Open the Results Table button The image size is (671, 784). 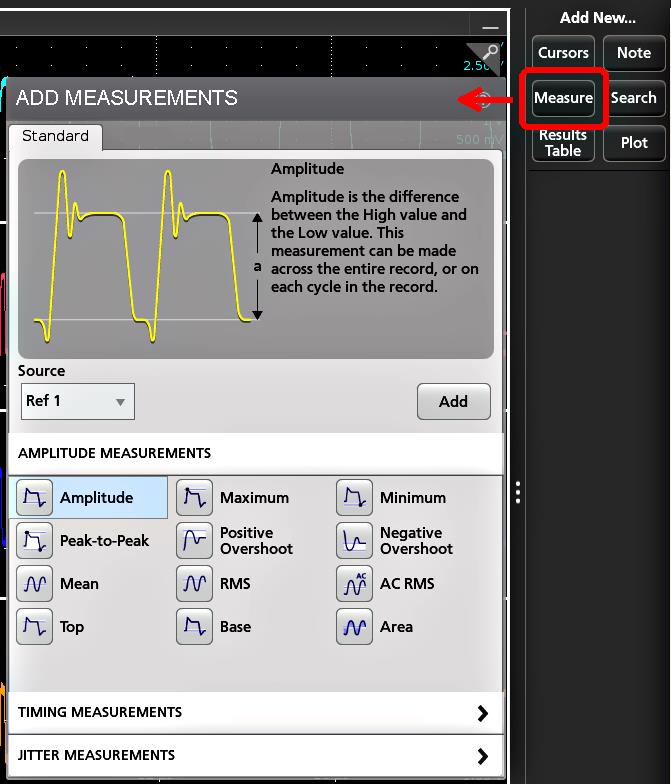pyautogui.click(x=563, y=143)
